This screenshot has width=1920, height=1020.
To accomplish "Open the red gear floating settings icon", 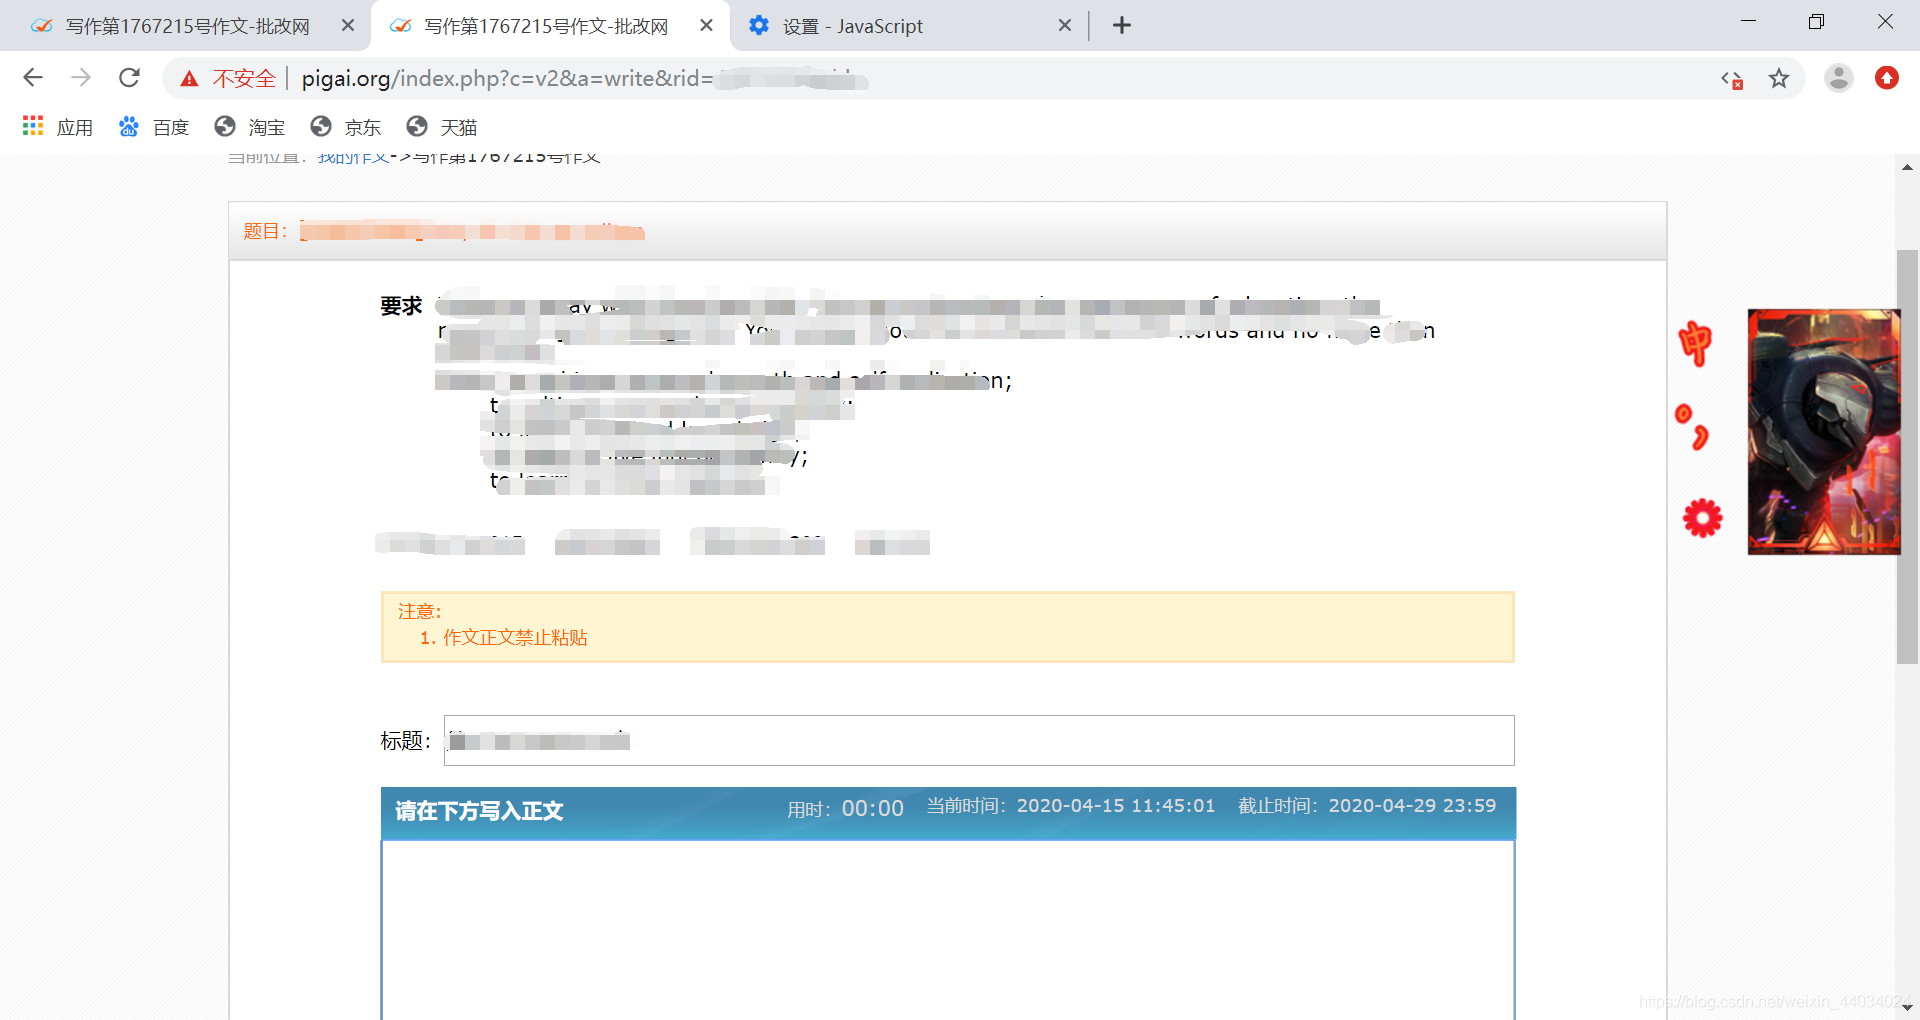I will click(x=1702, y=518).
